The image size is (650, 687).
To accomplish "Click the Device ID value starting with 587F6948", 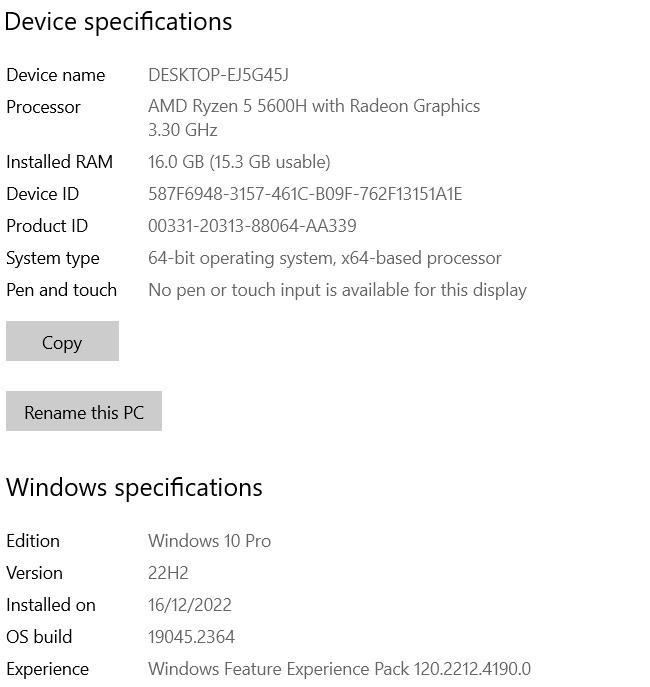I will point(304,194).
